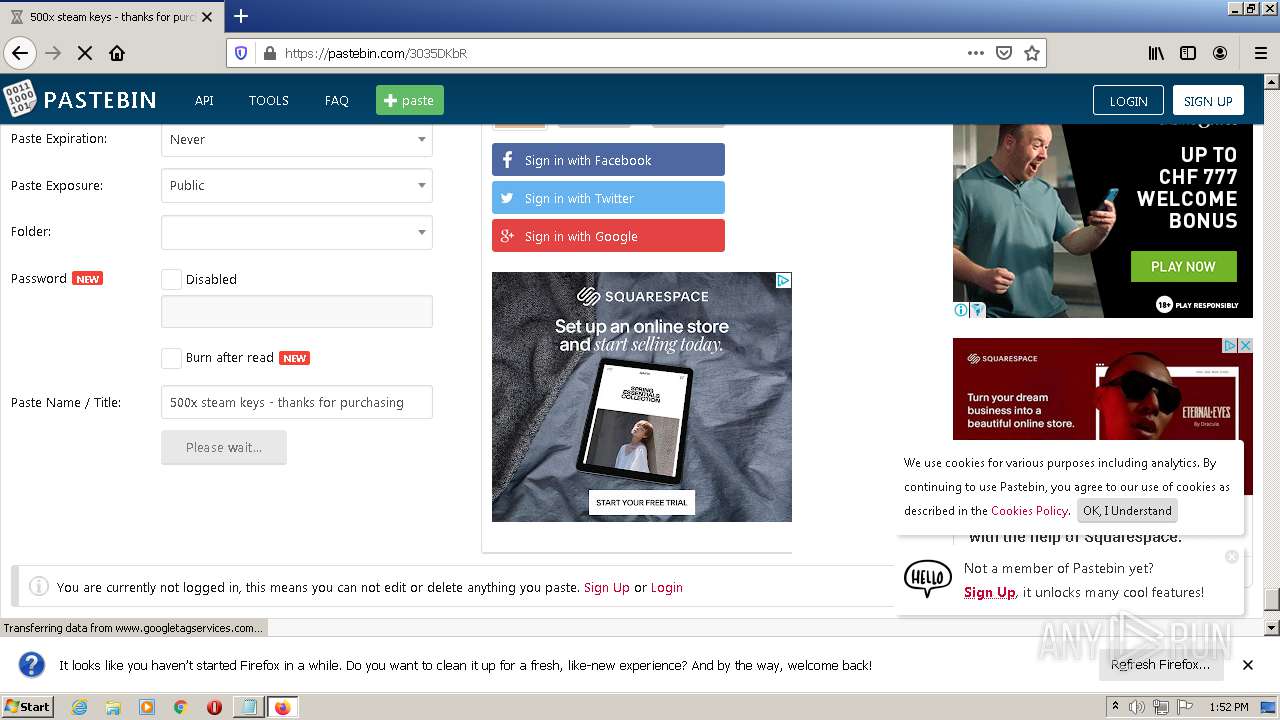Launch Internet Explorer from taskbar
This screenshot has height=720, width=1280.
pyautogui.click(x=79, y=707)
